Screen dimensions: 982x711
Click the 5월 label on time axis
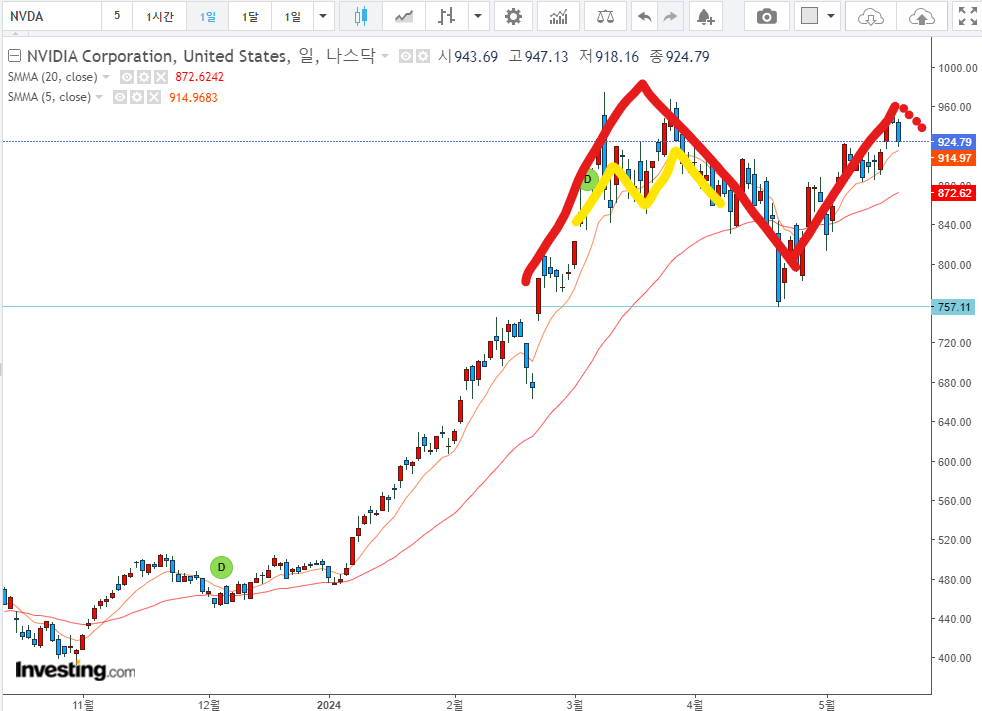(827, 705)
